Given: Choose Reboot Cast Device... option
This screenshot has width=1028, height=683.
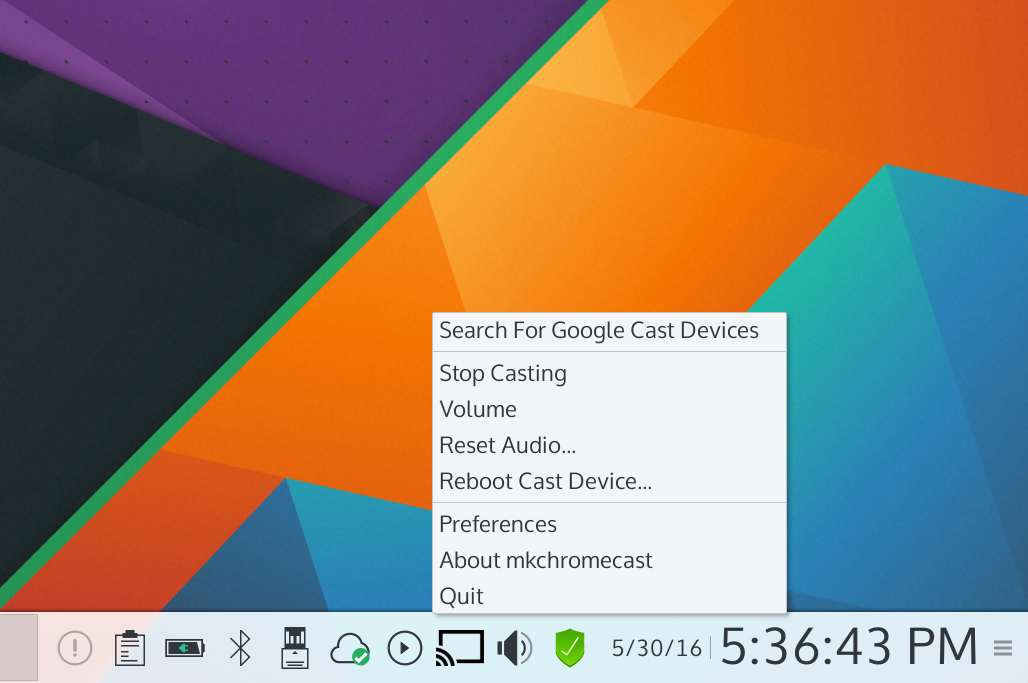Looking at the screenshot, I should (x=545, y=482).
